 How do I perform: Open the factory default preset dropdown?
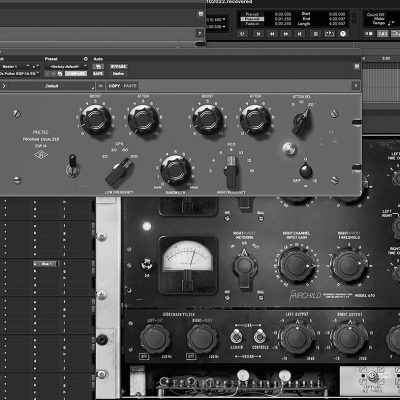(66, 67)
